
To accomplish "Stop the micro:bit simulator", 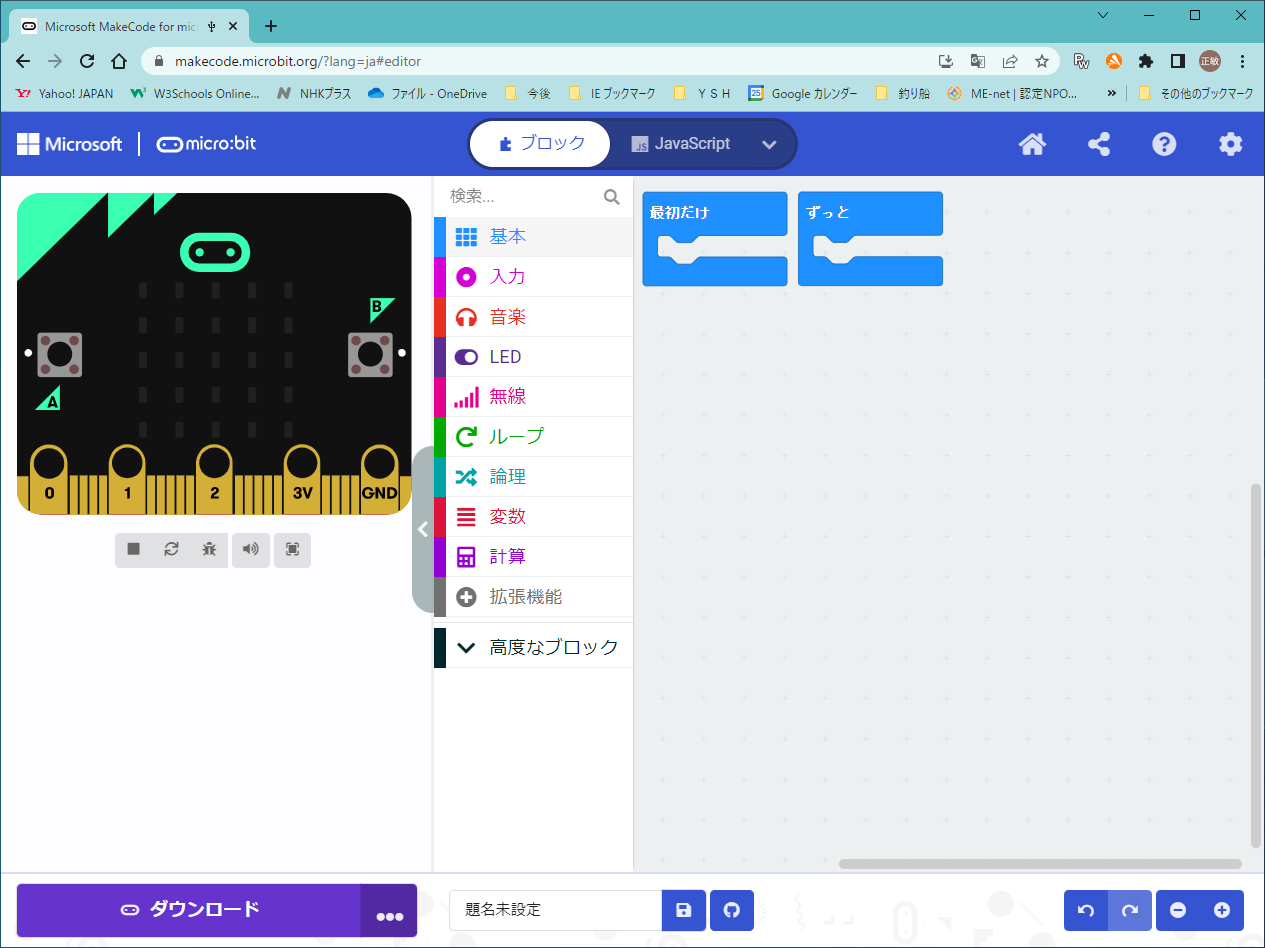I will pyautogui.click(x=134, y=549).
